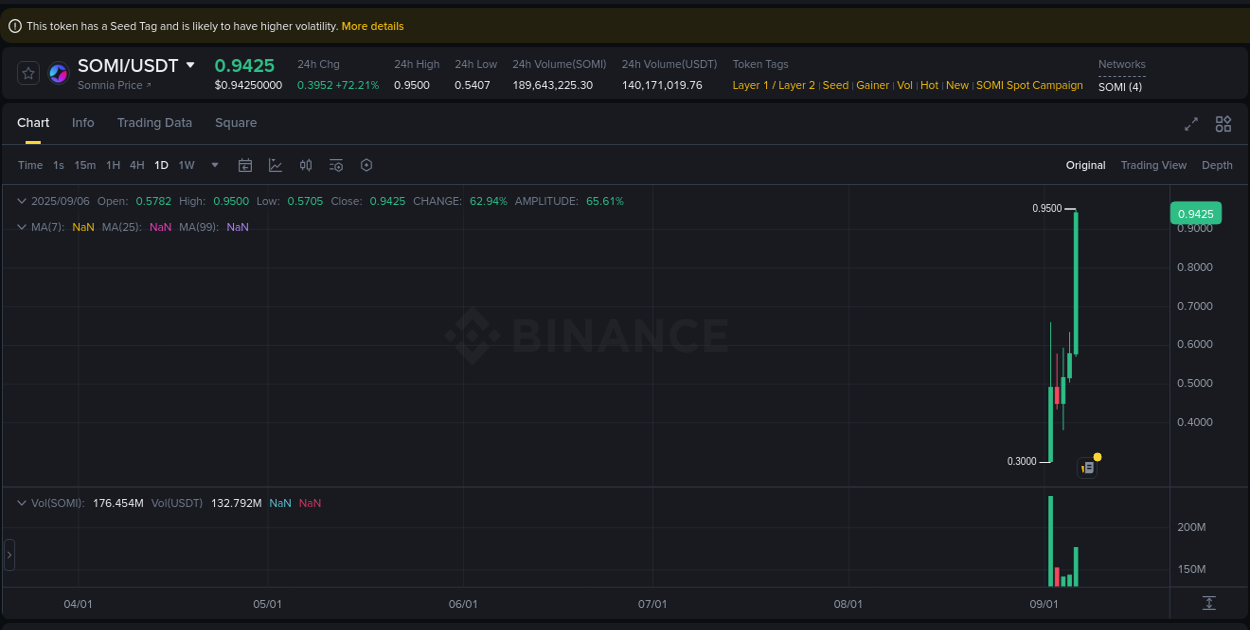Viewport: 1250px width, 630px height.
Task: Click the More details link in the Seed warning
Action: tap(372, 26)
